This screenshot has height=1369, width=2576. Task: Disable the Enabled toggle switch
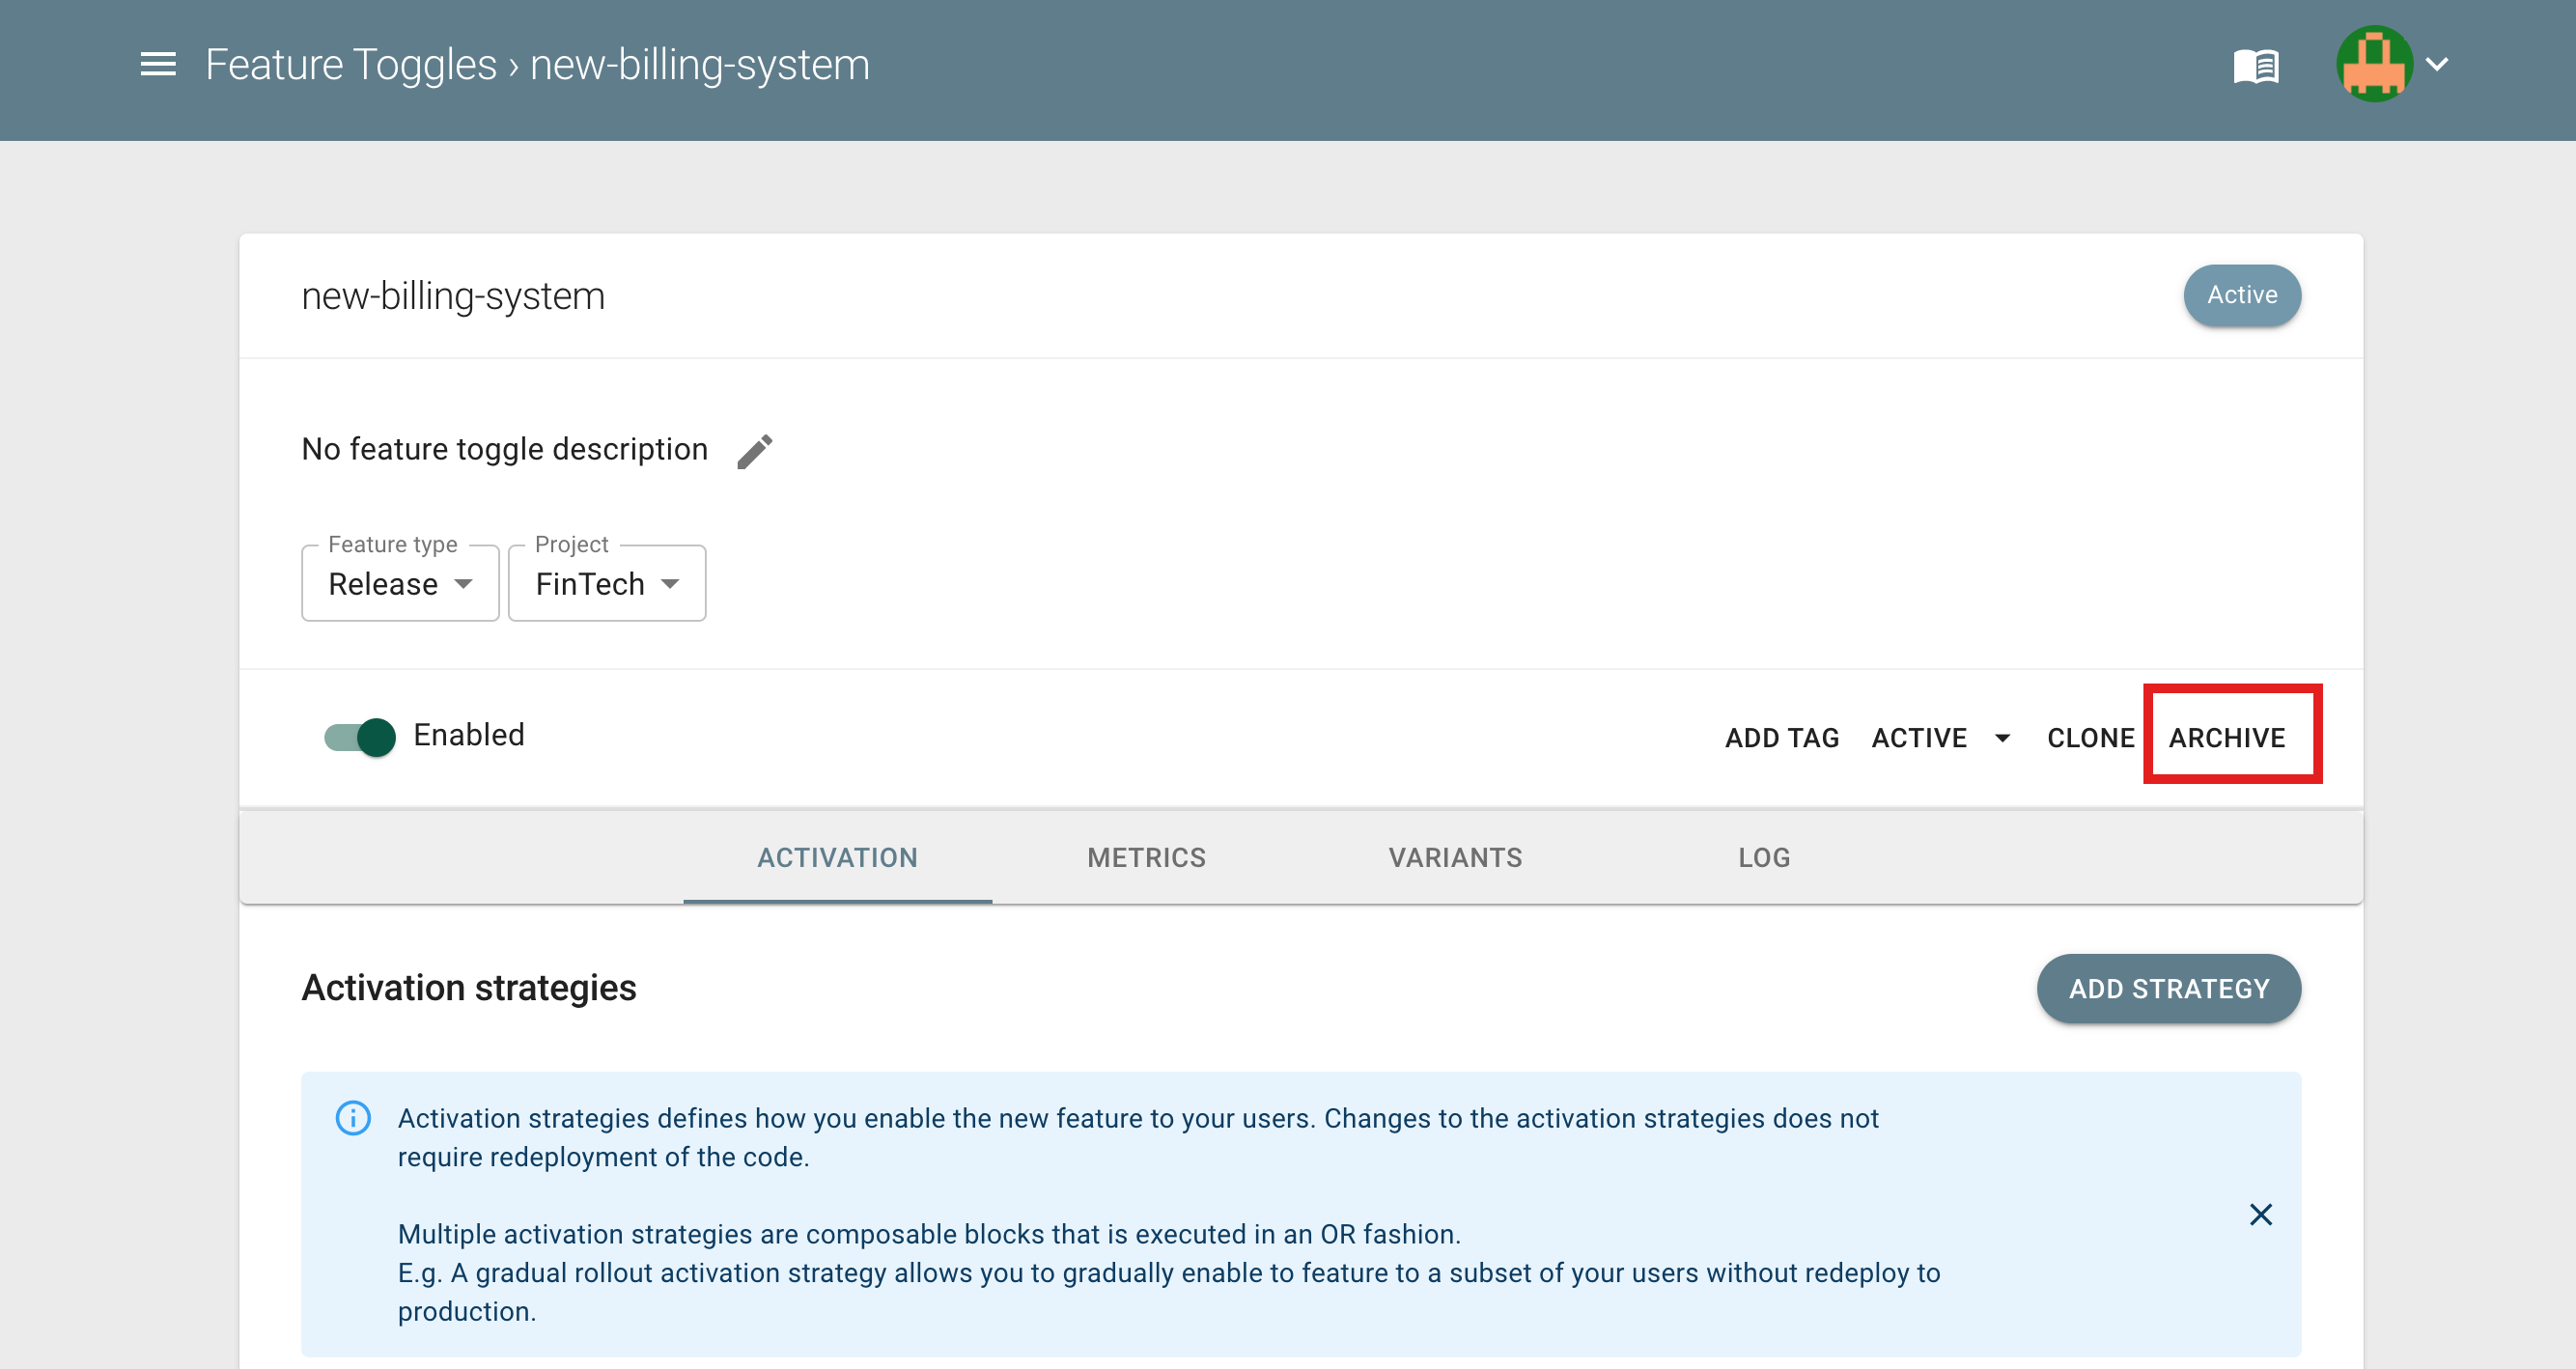click(360, 737)
